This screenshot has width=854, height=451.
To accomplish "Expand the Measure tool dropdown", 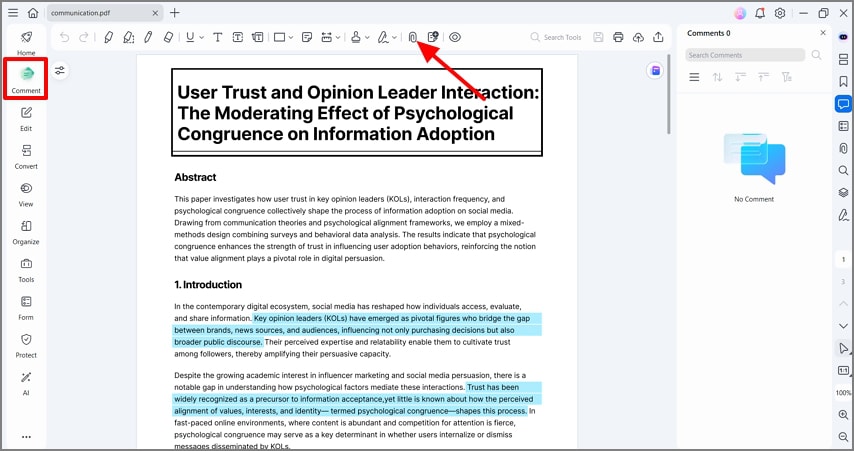I will click(x=338, y=38).
